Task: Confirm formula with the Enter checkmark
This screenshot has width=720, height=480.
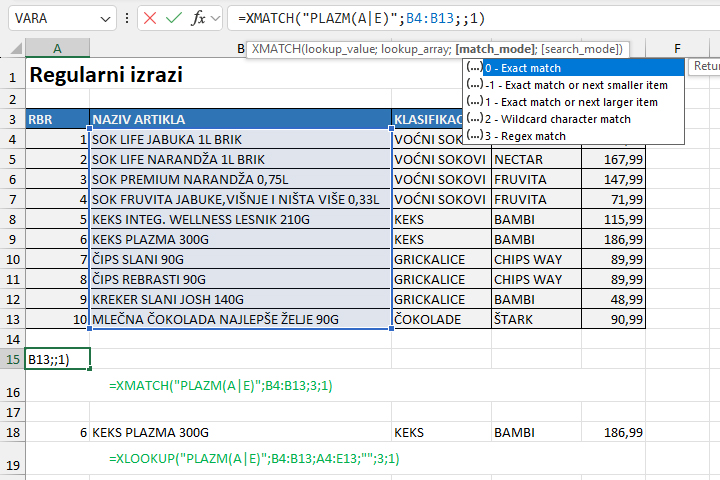Action: point(174,18)
